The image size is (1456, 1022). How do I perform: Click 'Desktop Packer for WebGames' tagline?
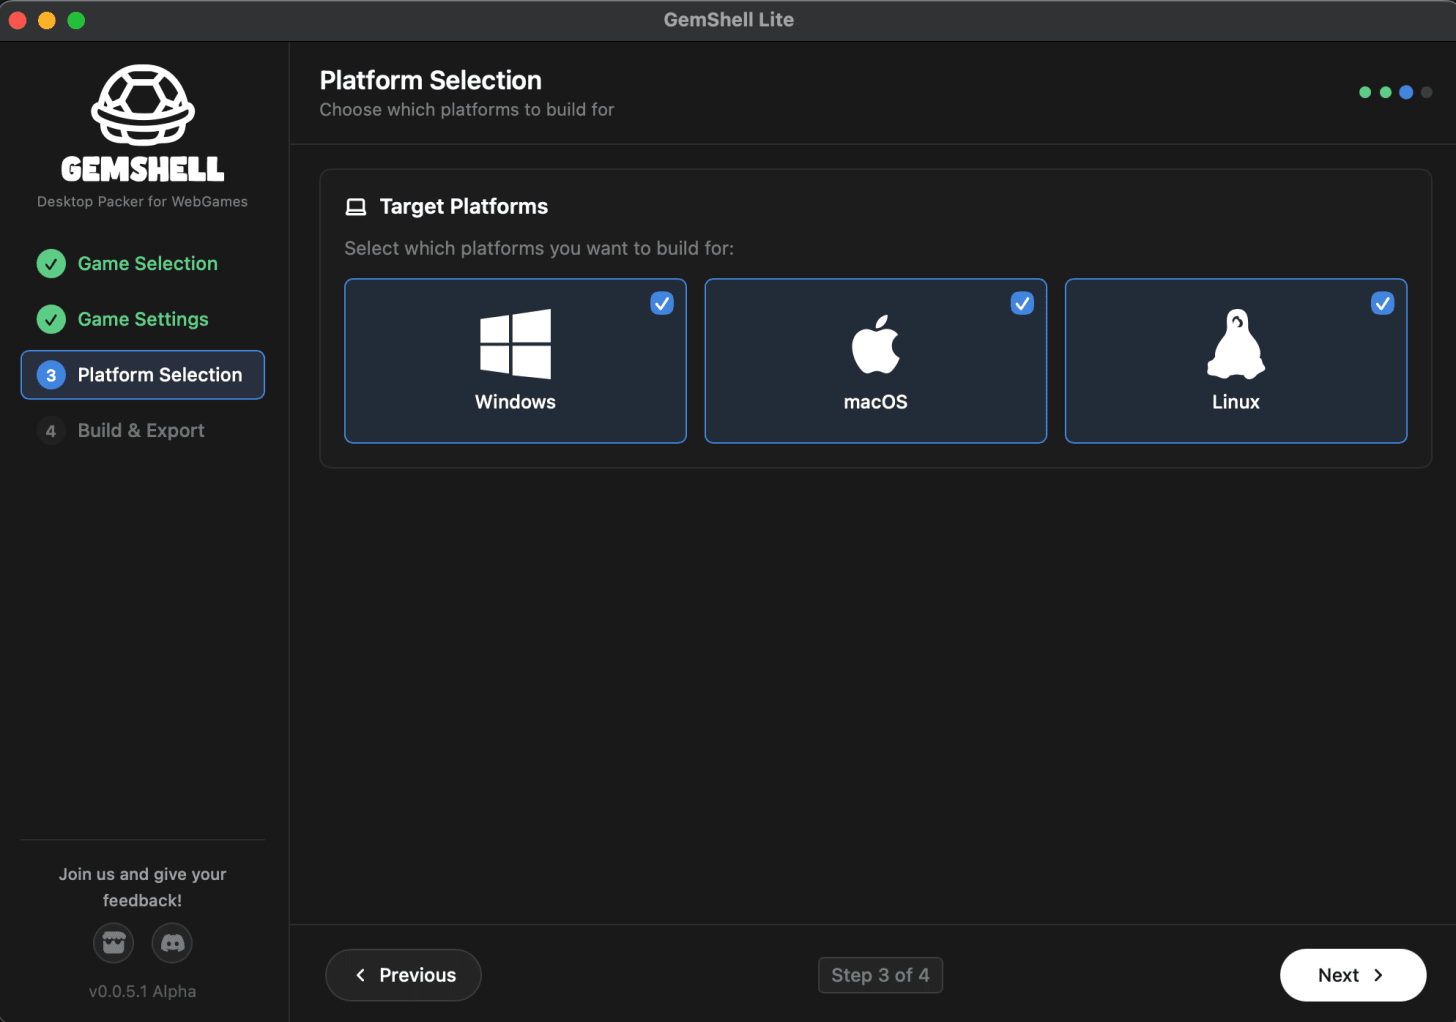(x=142, y=202)
